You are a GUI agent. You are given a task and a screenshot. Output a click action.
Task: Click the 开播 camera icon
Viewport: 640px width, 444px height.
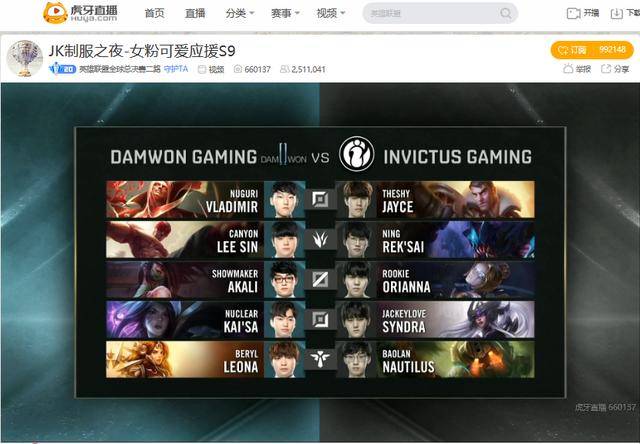[573, 13]
